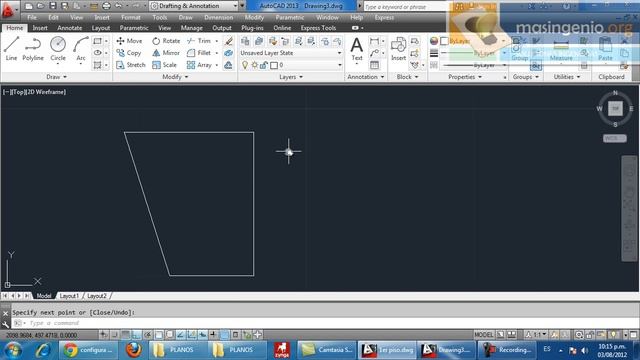Select the Arc tool
Image resolution: width=640 pixels, height=360 pixels.
point(81,49)
